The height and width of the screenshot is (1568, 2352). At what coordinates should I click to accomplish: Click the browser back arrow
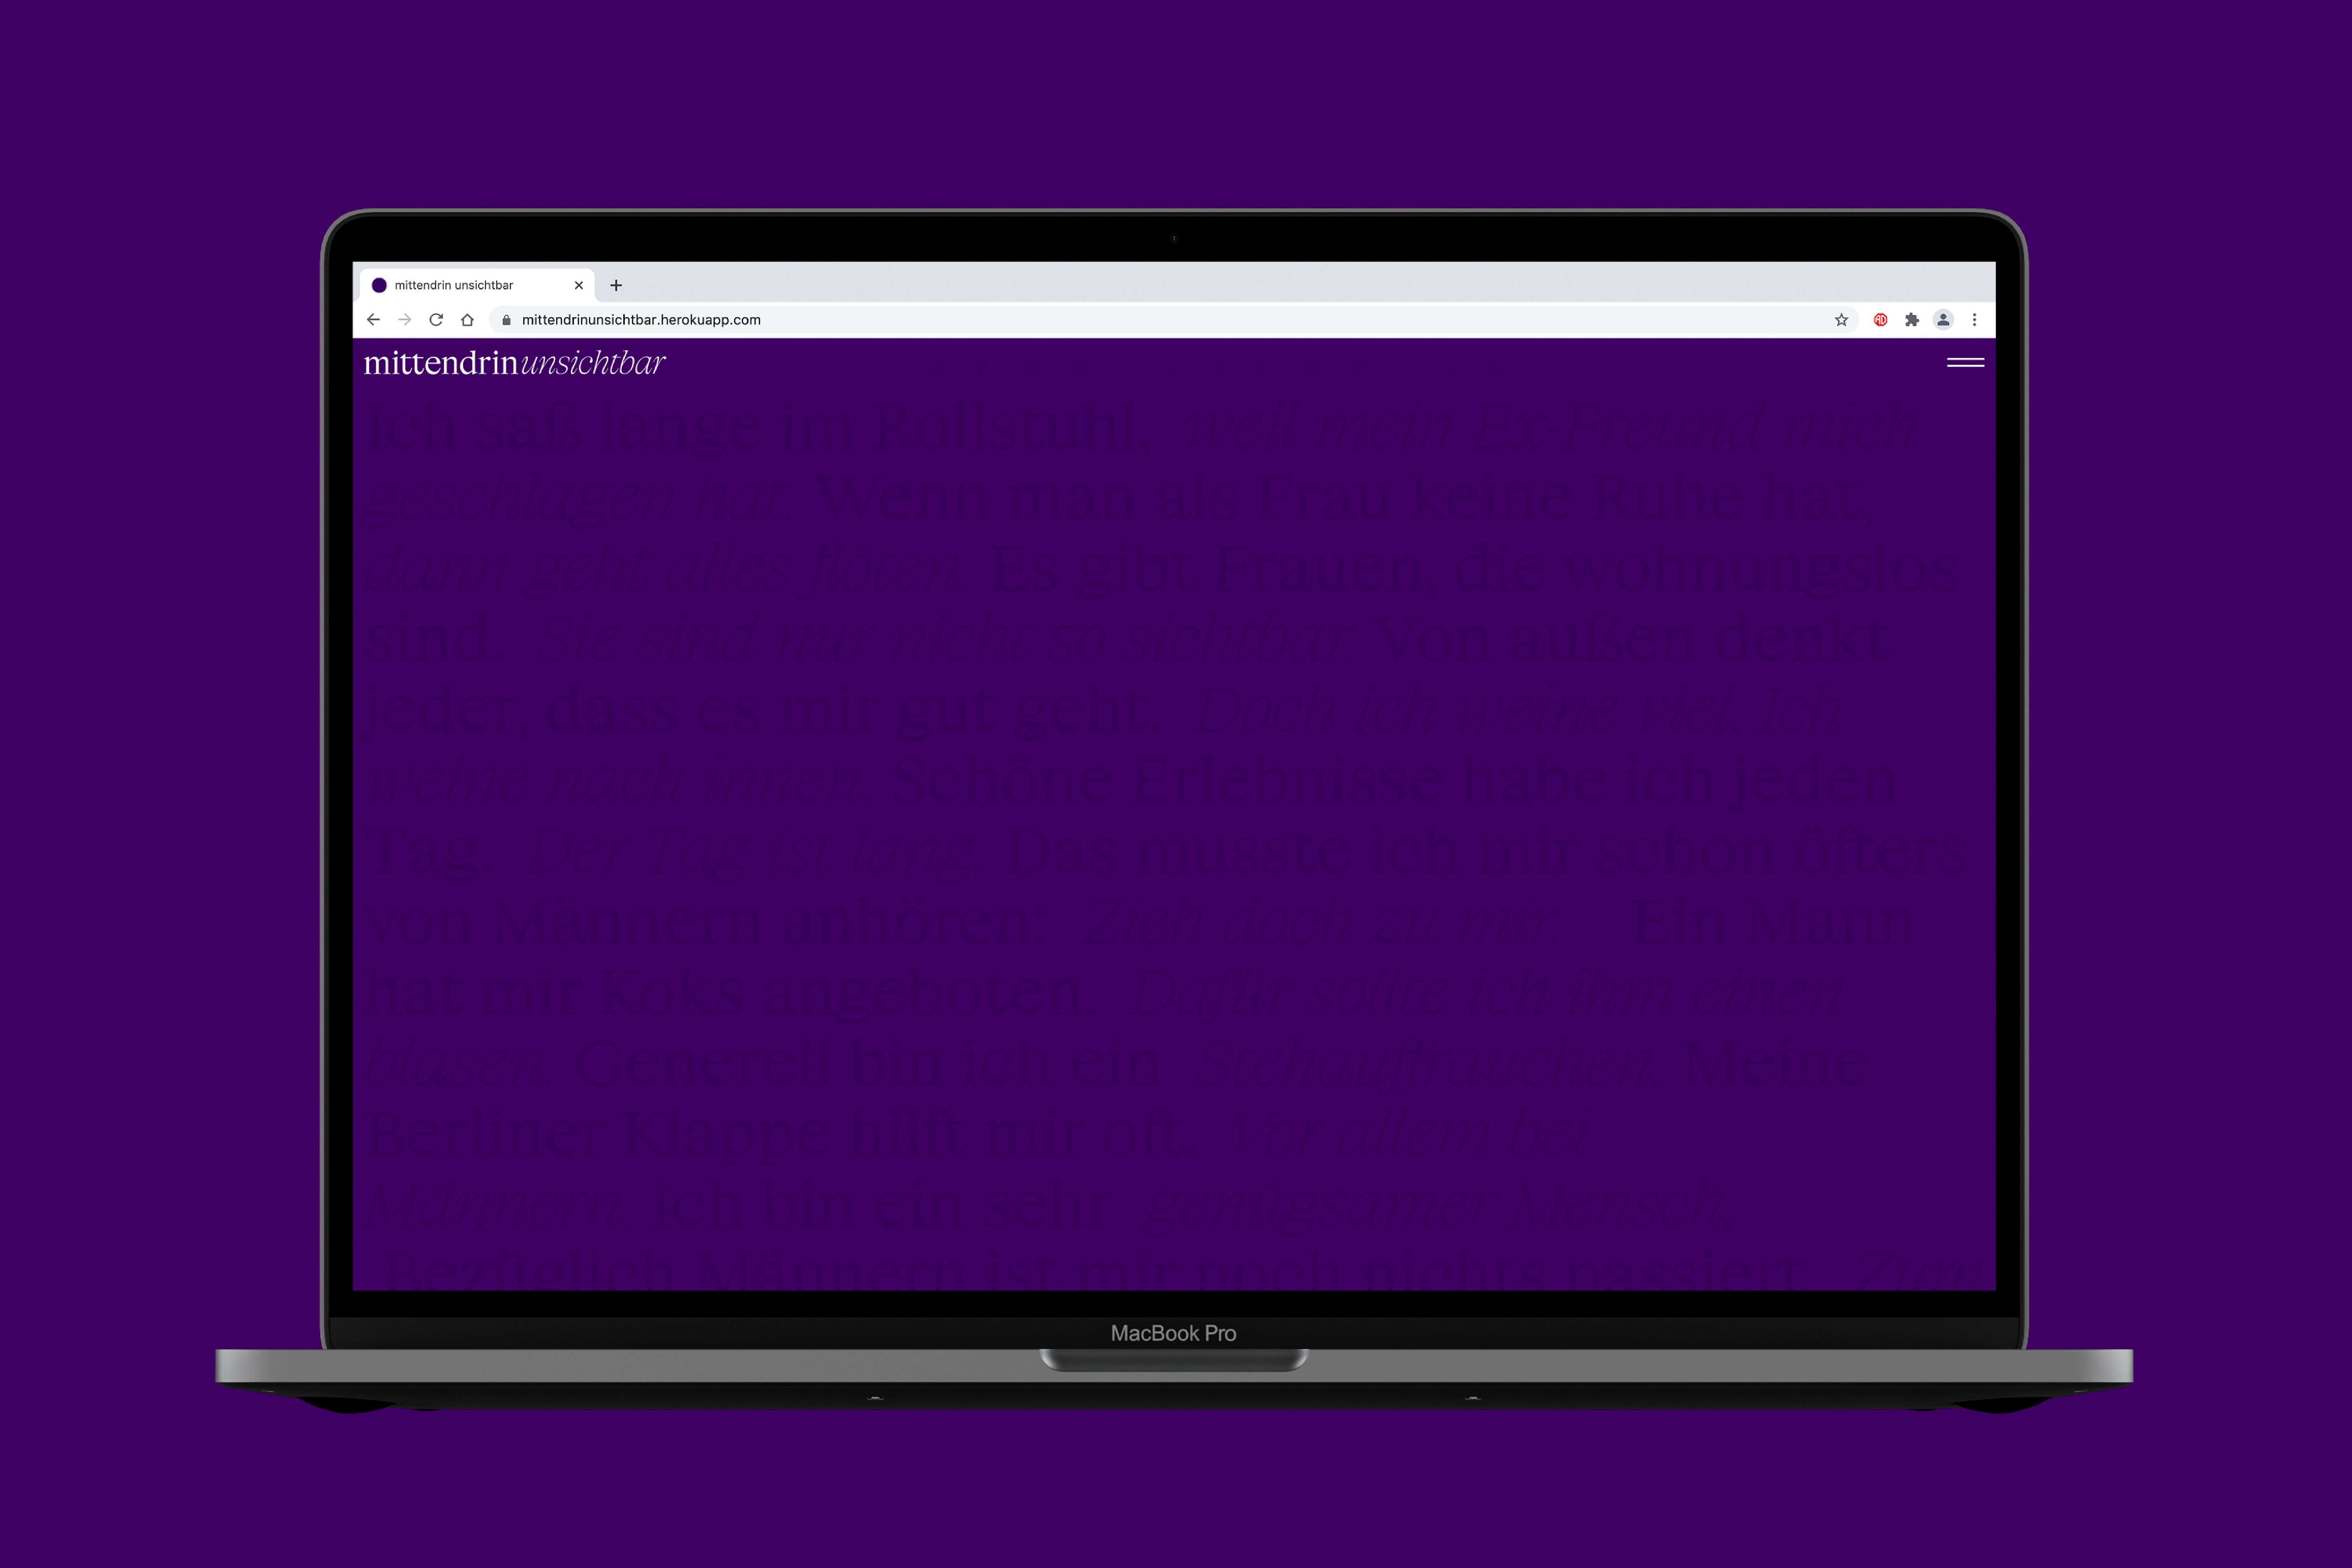pos(373,320)
